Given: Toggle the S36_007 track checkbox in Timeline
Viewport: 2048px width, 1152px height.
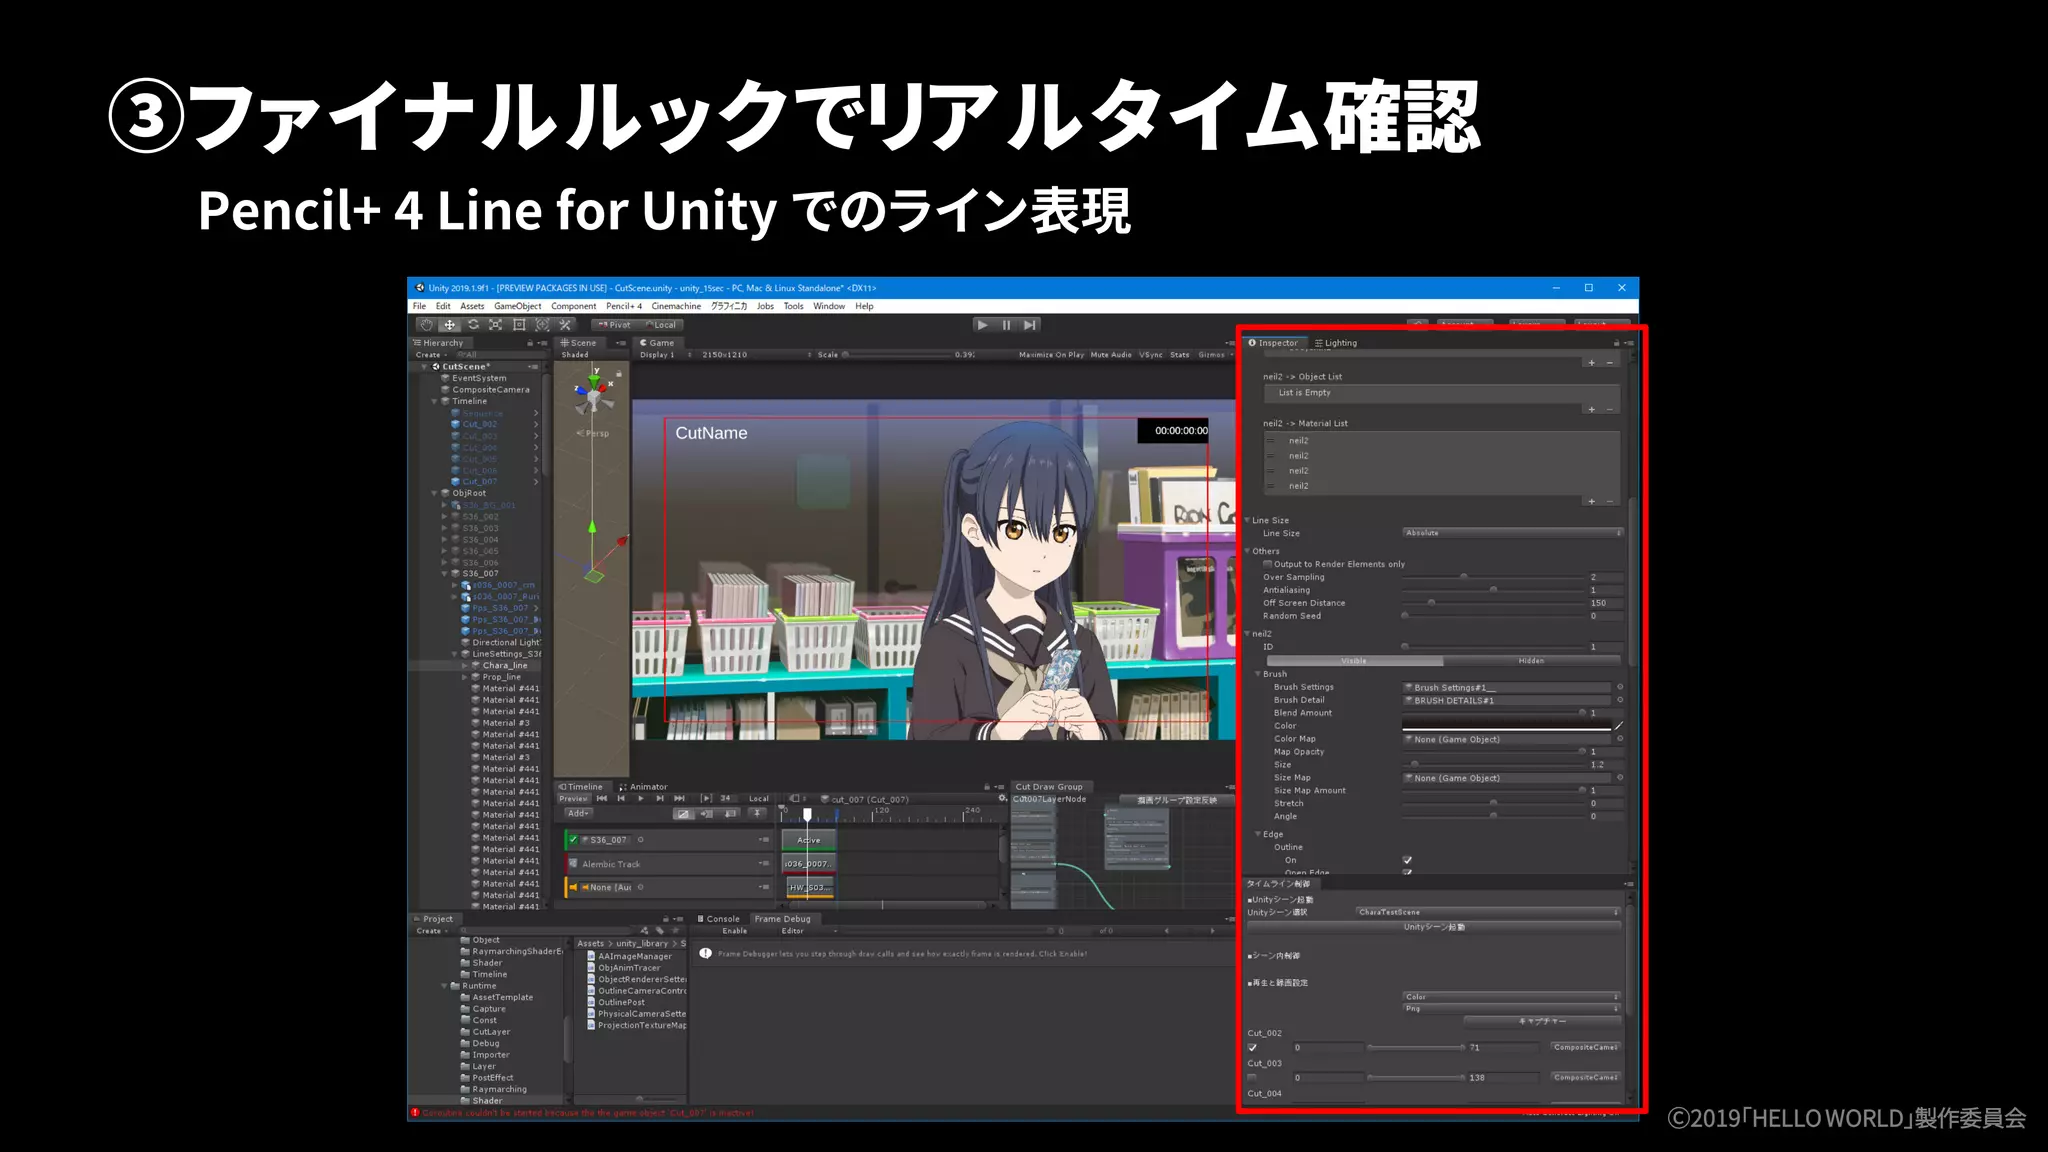Looking at the screenshot, I should coord(573,840).
